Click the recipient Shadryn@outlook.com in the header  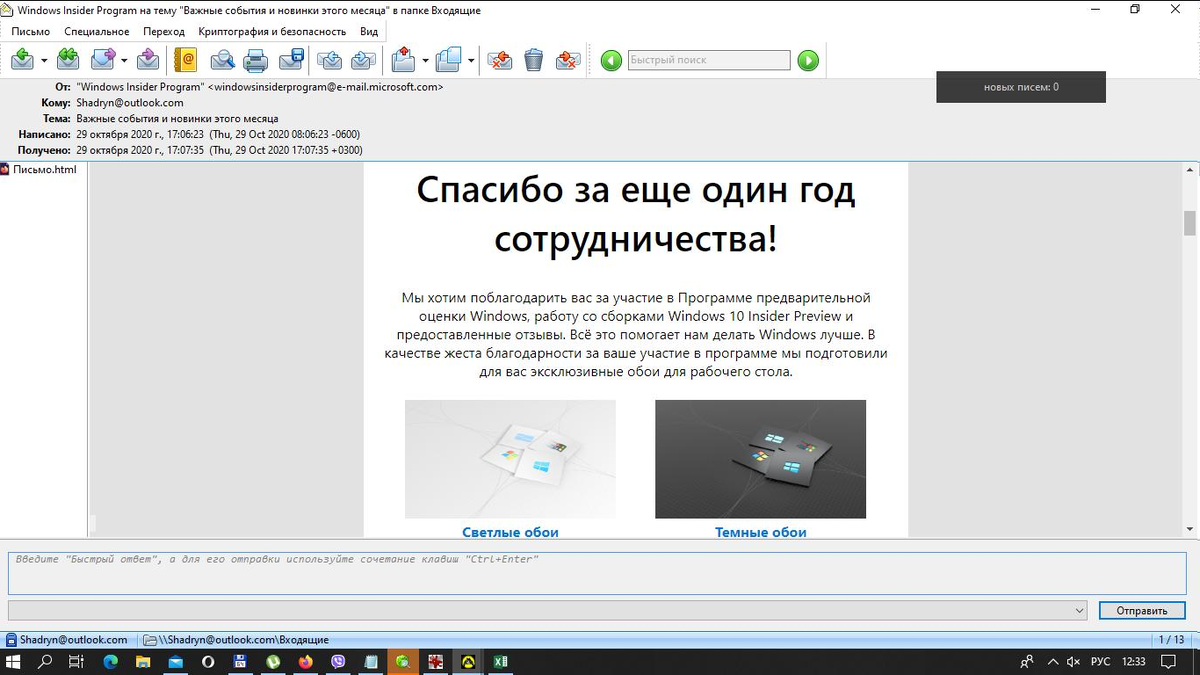coord(130,103)
